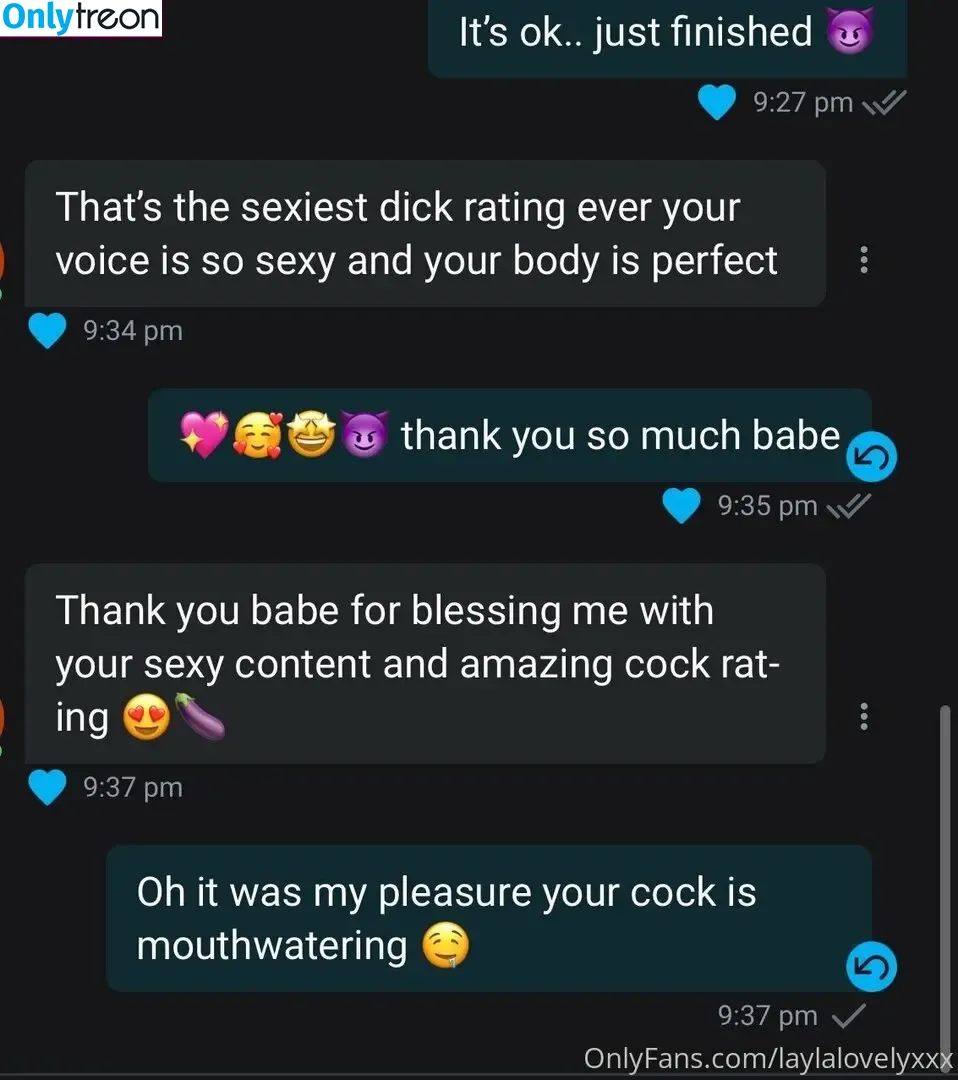The image size is (958, 1080).
Task: Click the sparkling pink heart emoji
Action: (204, 435)
